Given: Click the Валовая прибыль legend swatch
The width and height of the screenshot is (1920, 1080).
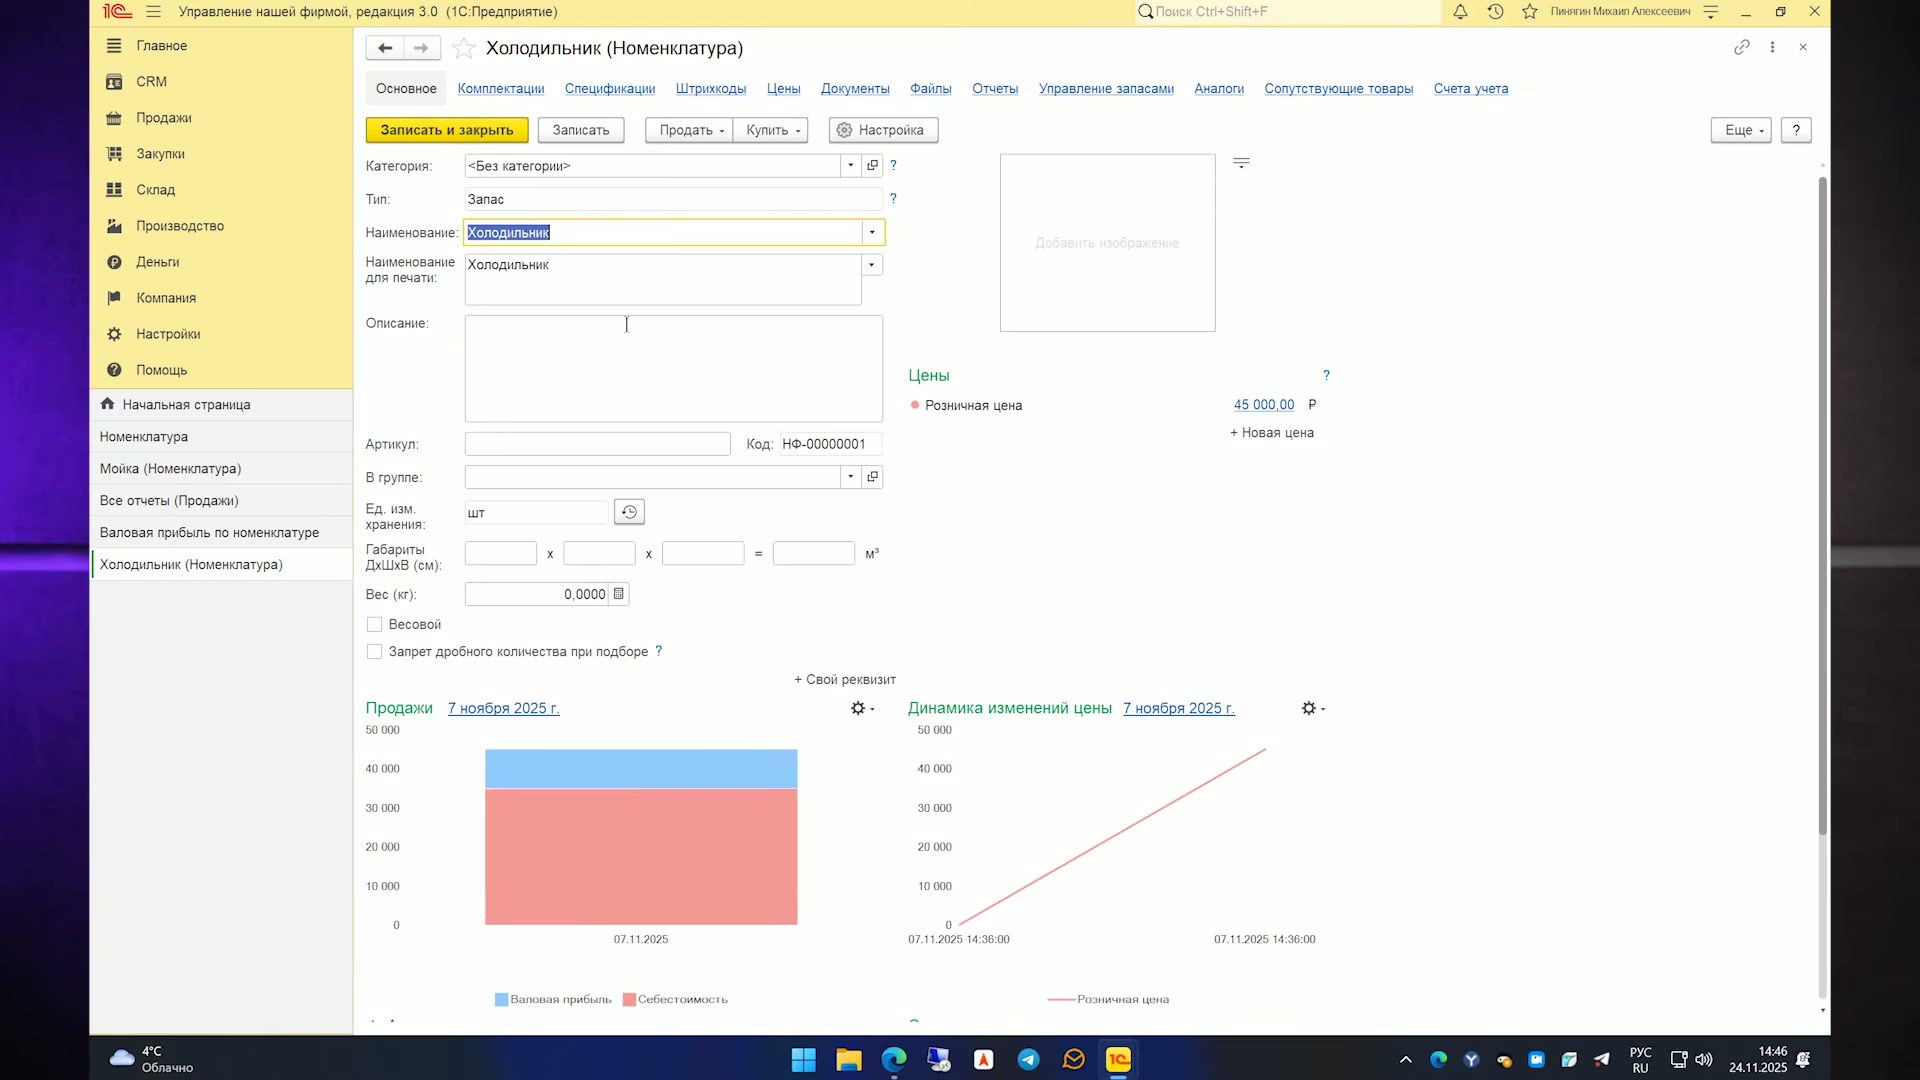Looking at the screenshot, I should pos(502,999).
